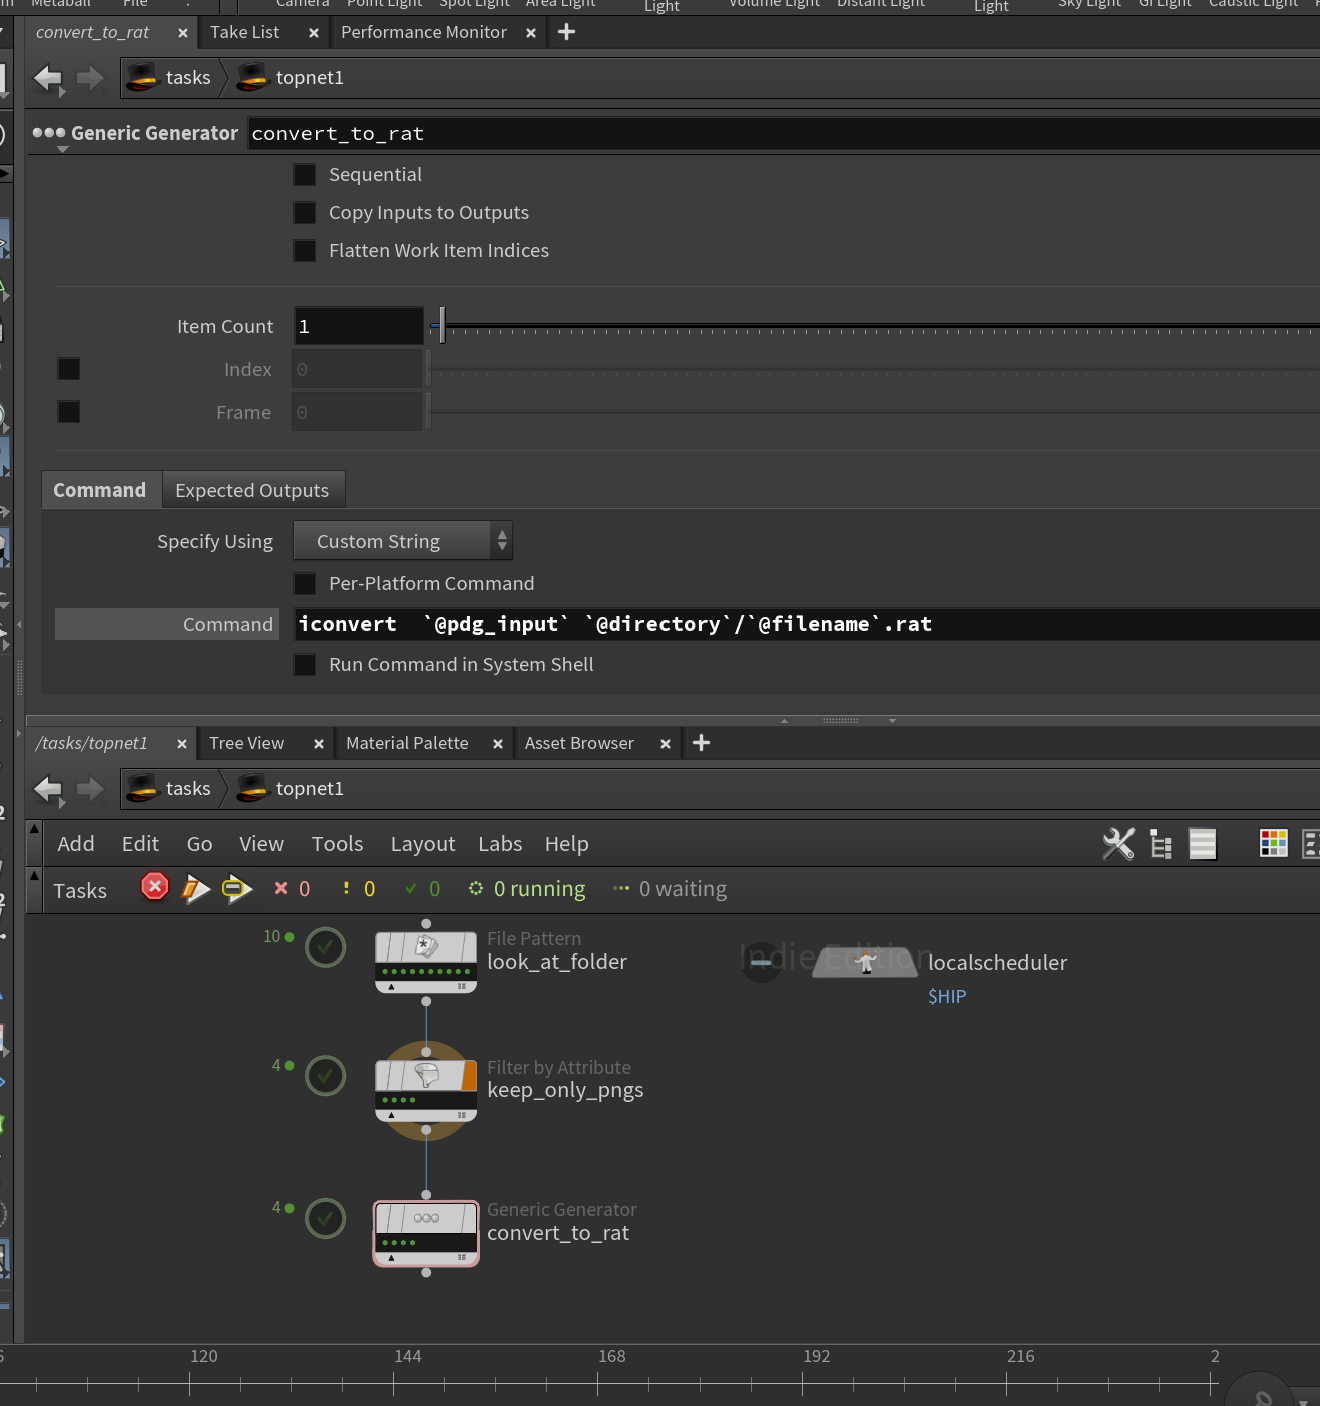Open the network editor wrench tools icon
This screenshot has height=1406, width=1320.
tap(1118, 844)
